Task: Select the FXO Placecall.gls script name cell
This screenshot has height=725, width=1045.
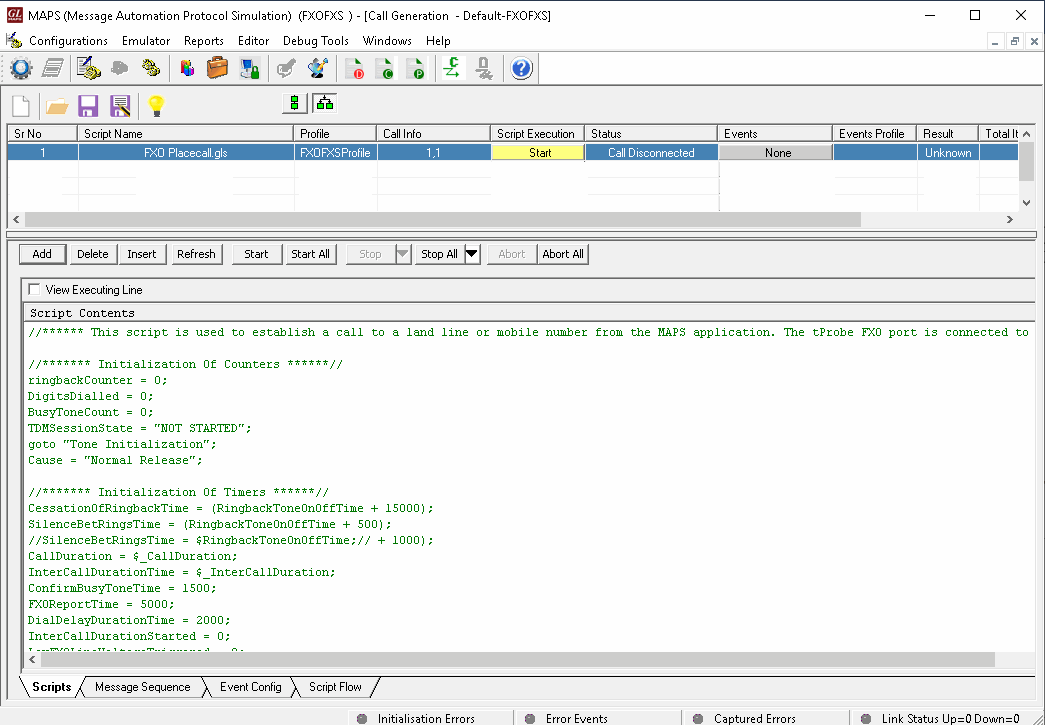Action: [x=186, y=153]
